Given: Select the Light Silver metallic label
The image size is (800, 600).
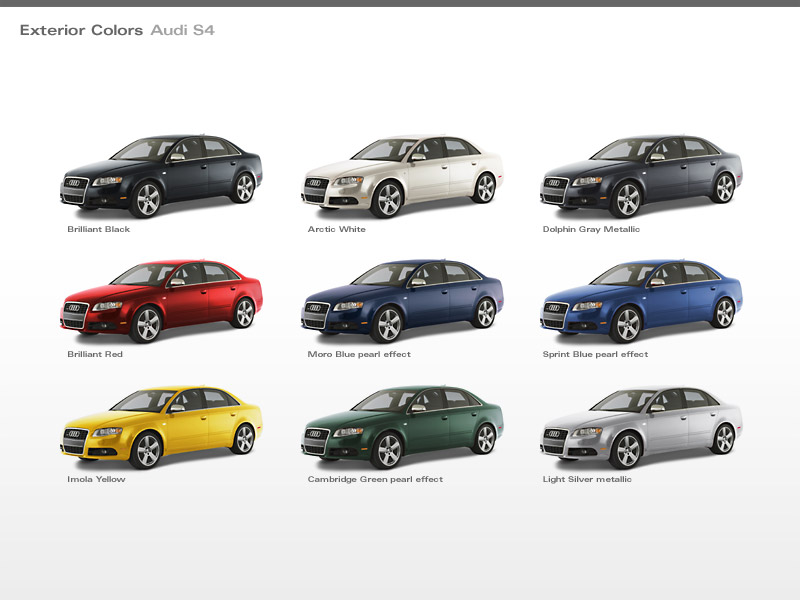Looking at the screenshot, I should point(587,479).
